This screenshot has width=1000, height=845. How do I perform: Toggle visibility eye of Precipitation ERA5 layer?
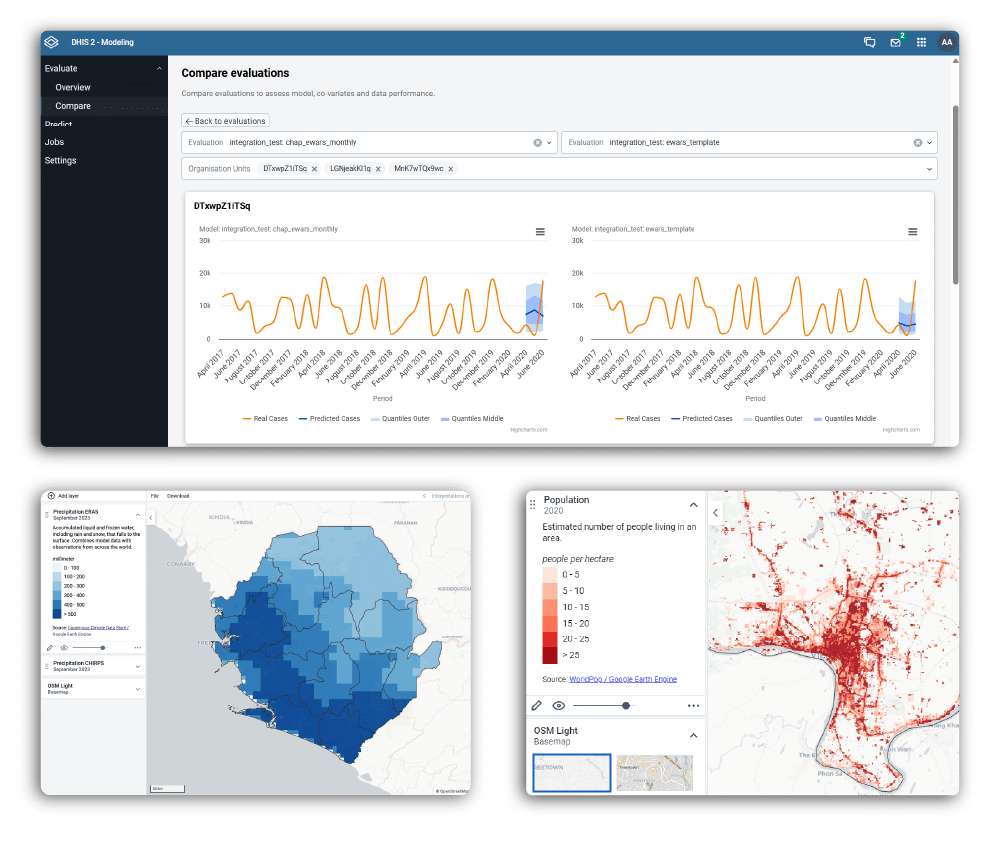coord(64,648)
